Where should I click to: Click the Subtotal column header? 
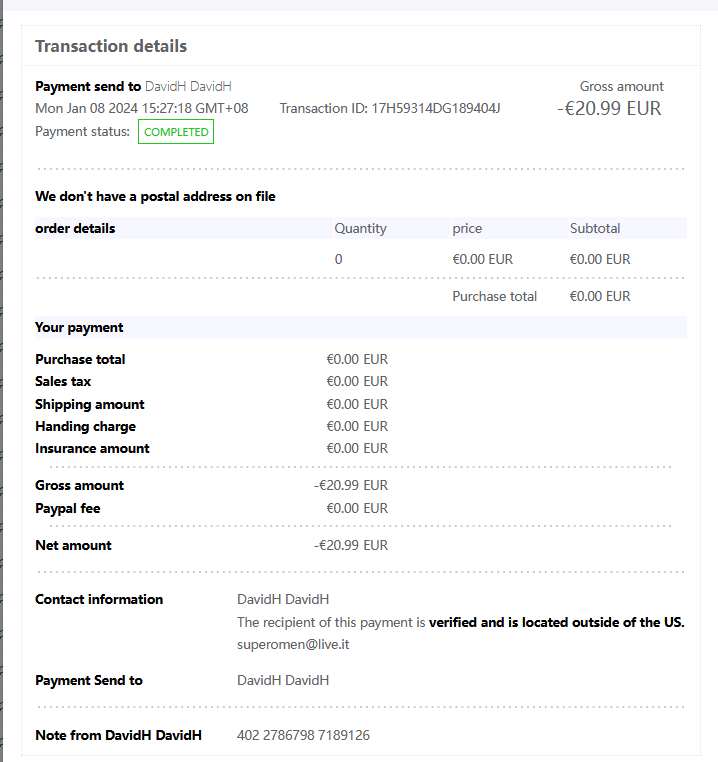pos(595,228)
